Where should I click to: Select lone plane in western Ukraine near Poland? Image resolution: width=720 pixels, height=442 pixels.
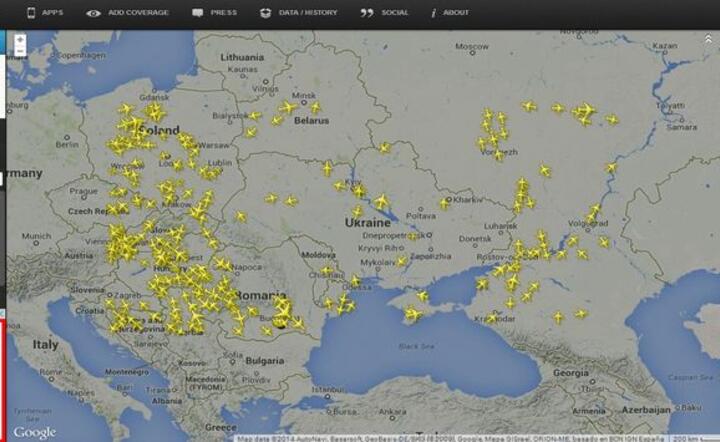tap(241, 217)
